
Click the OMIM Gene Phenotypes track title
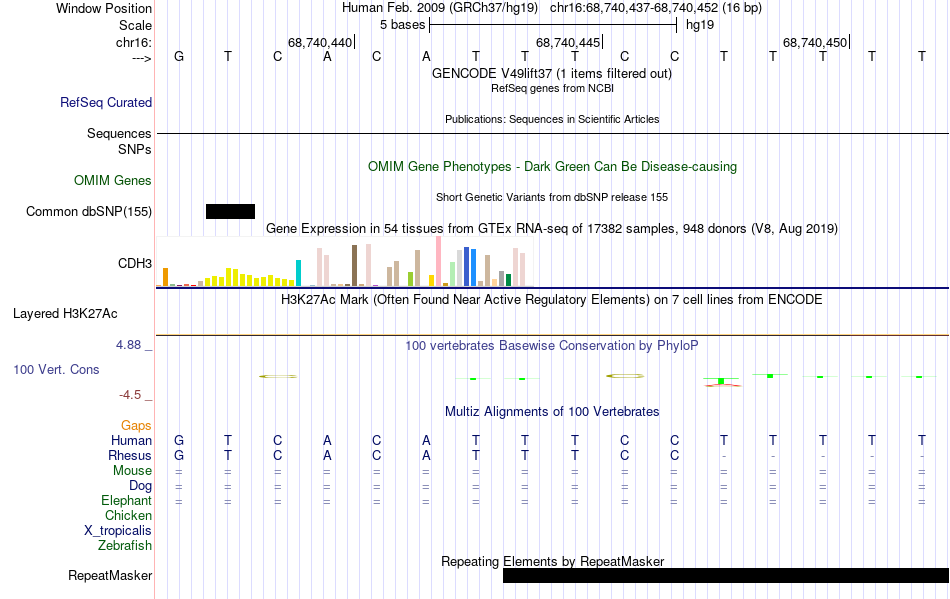point(552,167)
